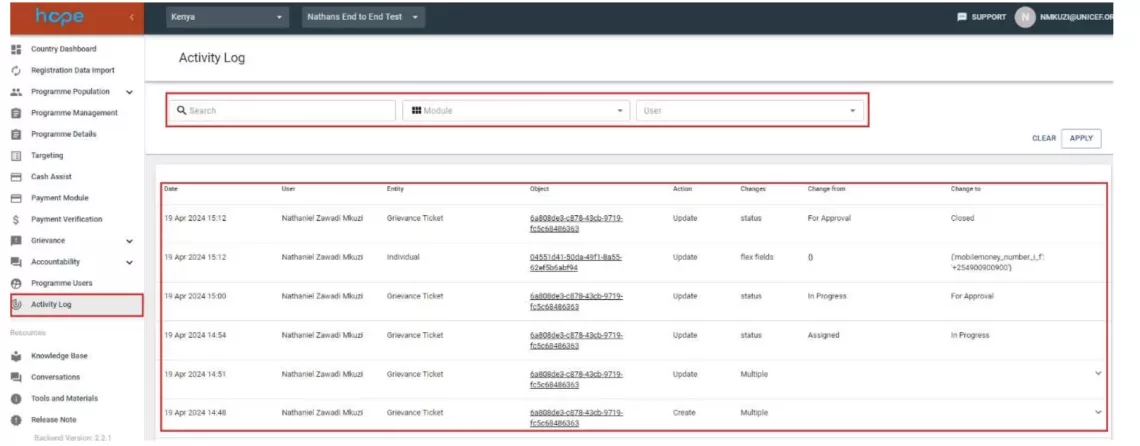Viewport: 1140px width, 446px height.
Task: Click the Cash Assist card icon
Action: [16, 177]
